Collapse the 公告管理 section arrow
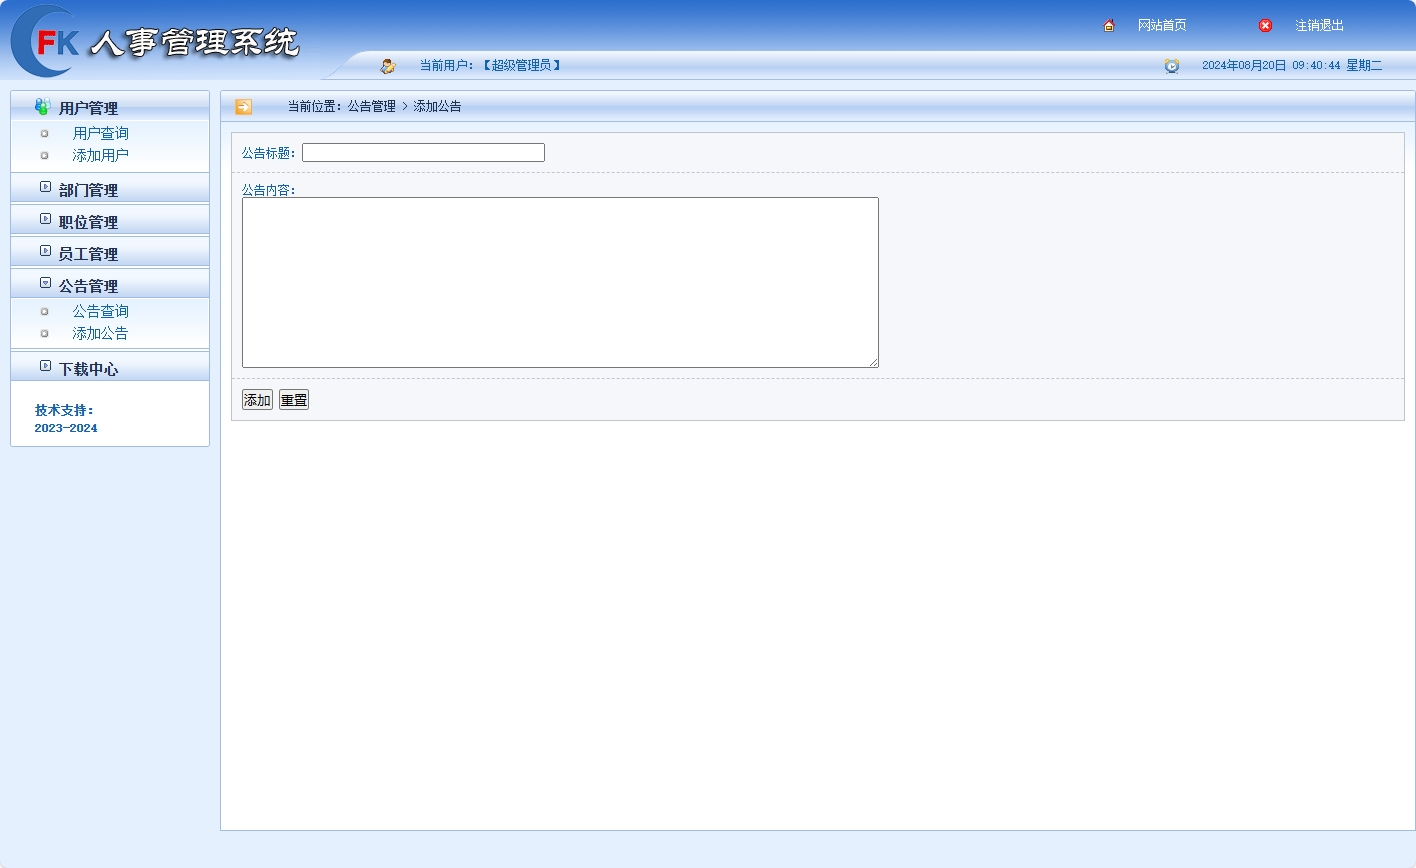1416x868 pixels. 45,283
